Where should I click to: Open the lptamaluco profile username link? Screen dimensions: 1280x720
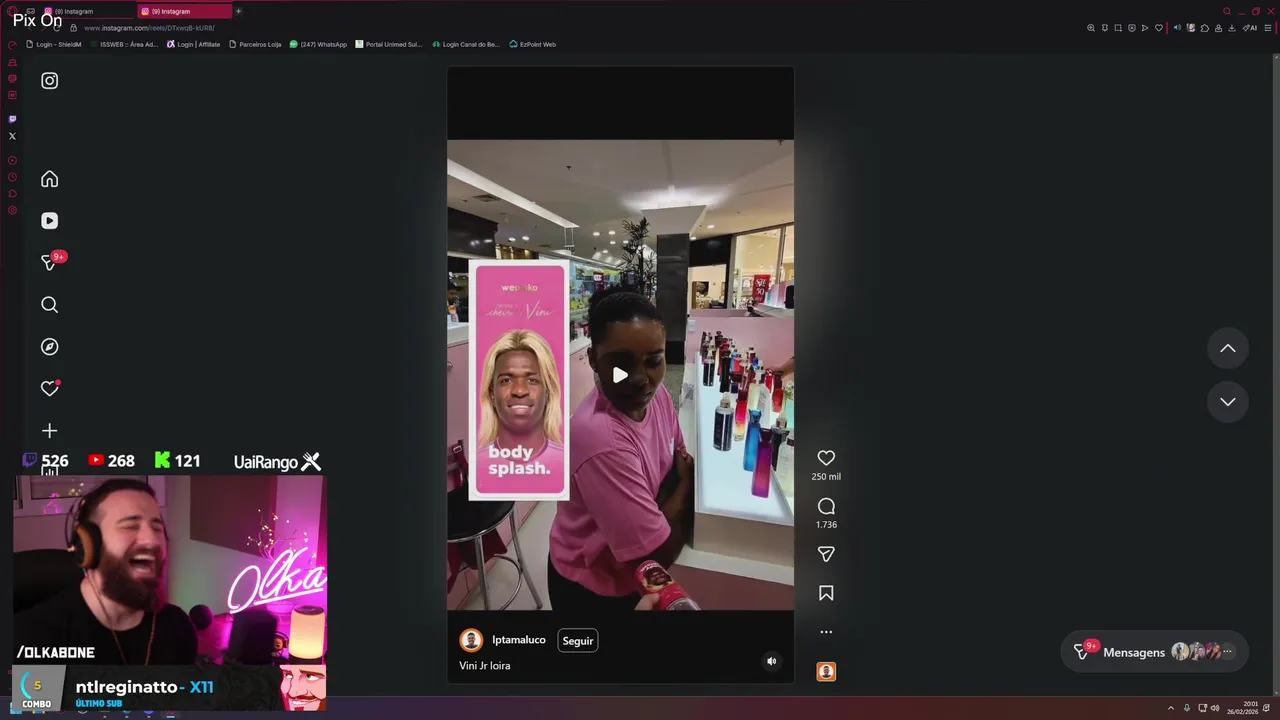click(519, 640)
